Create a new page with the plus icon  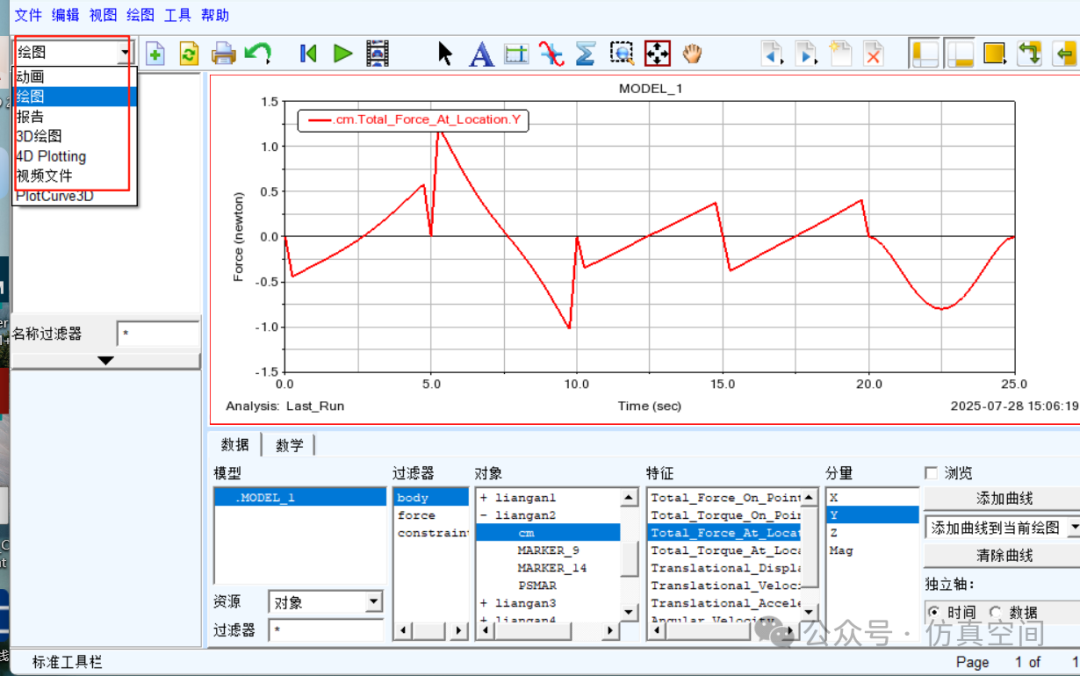[x=155, y=53]
